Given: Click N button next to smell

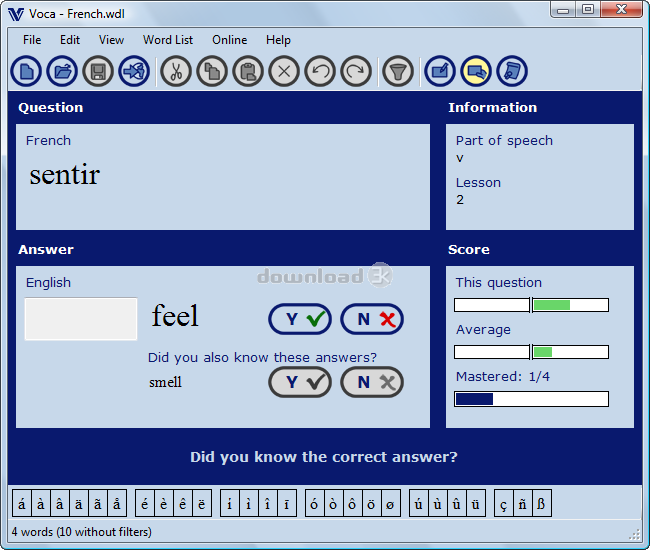Looking at the screenshot, I should point(372,382).
